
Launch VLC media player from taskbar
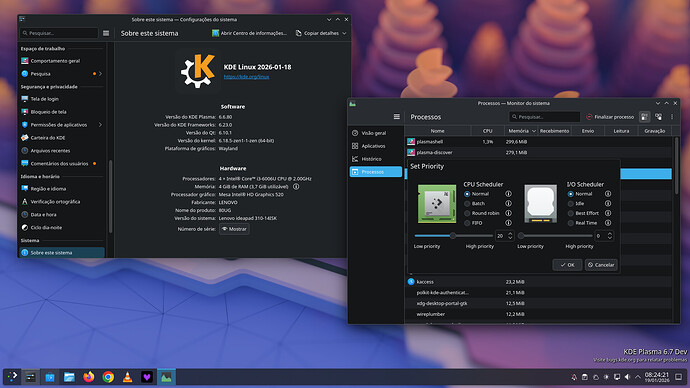coord(127,377)
